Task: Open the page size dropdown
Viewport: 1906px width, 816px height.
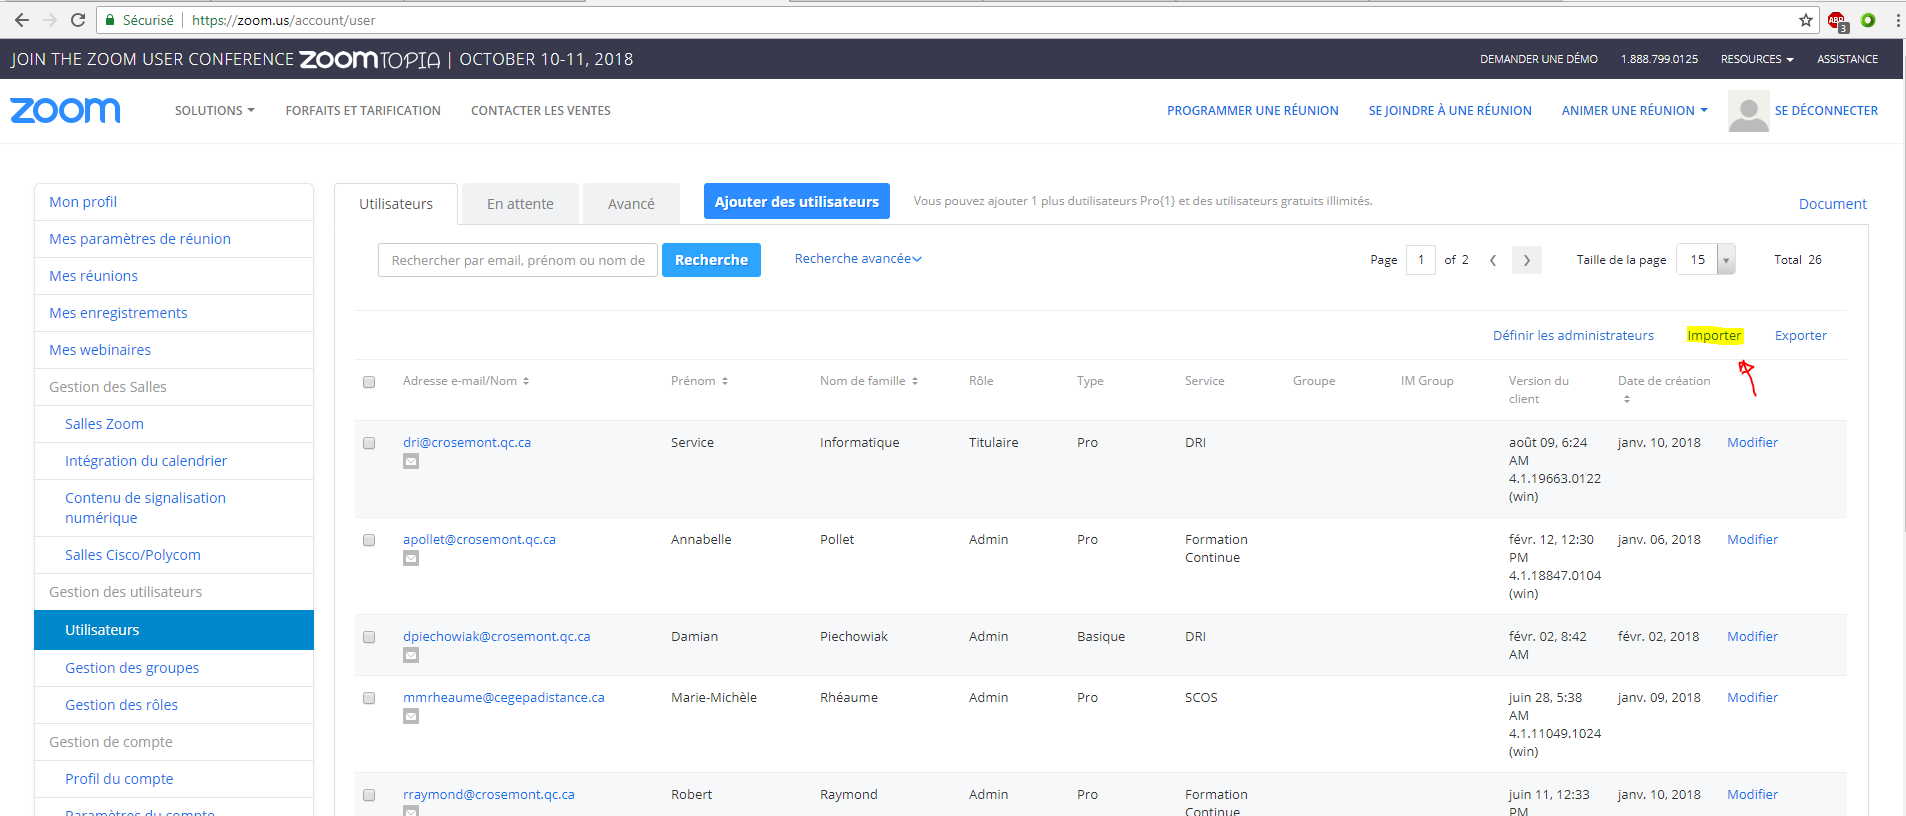Action: 1725,260
